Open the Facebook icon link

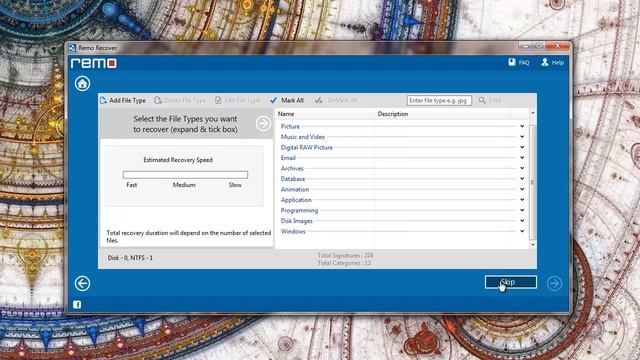click(77, 304)
